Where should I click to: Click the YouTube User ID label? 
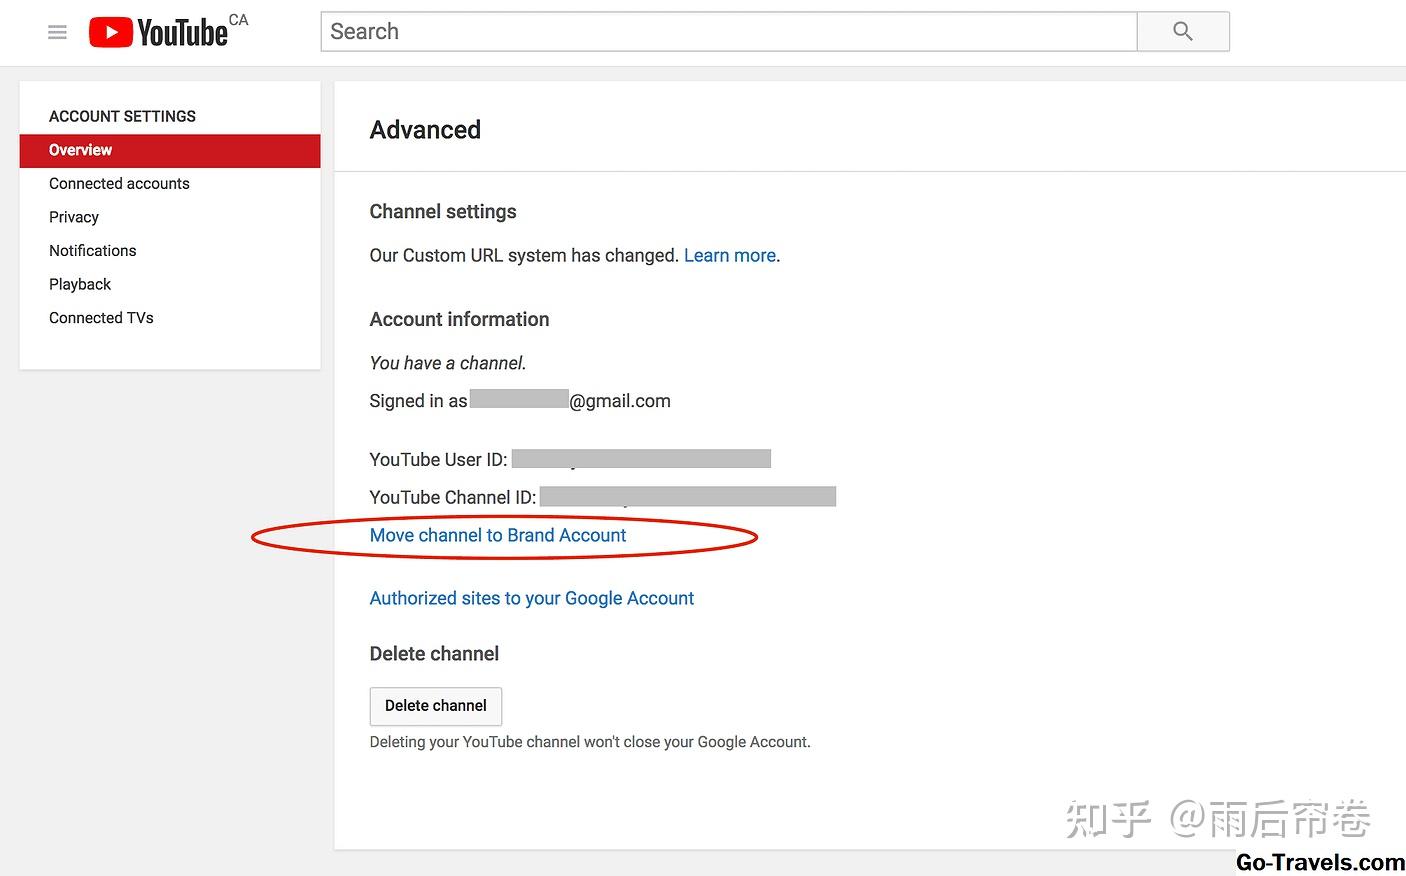439,460
